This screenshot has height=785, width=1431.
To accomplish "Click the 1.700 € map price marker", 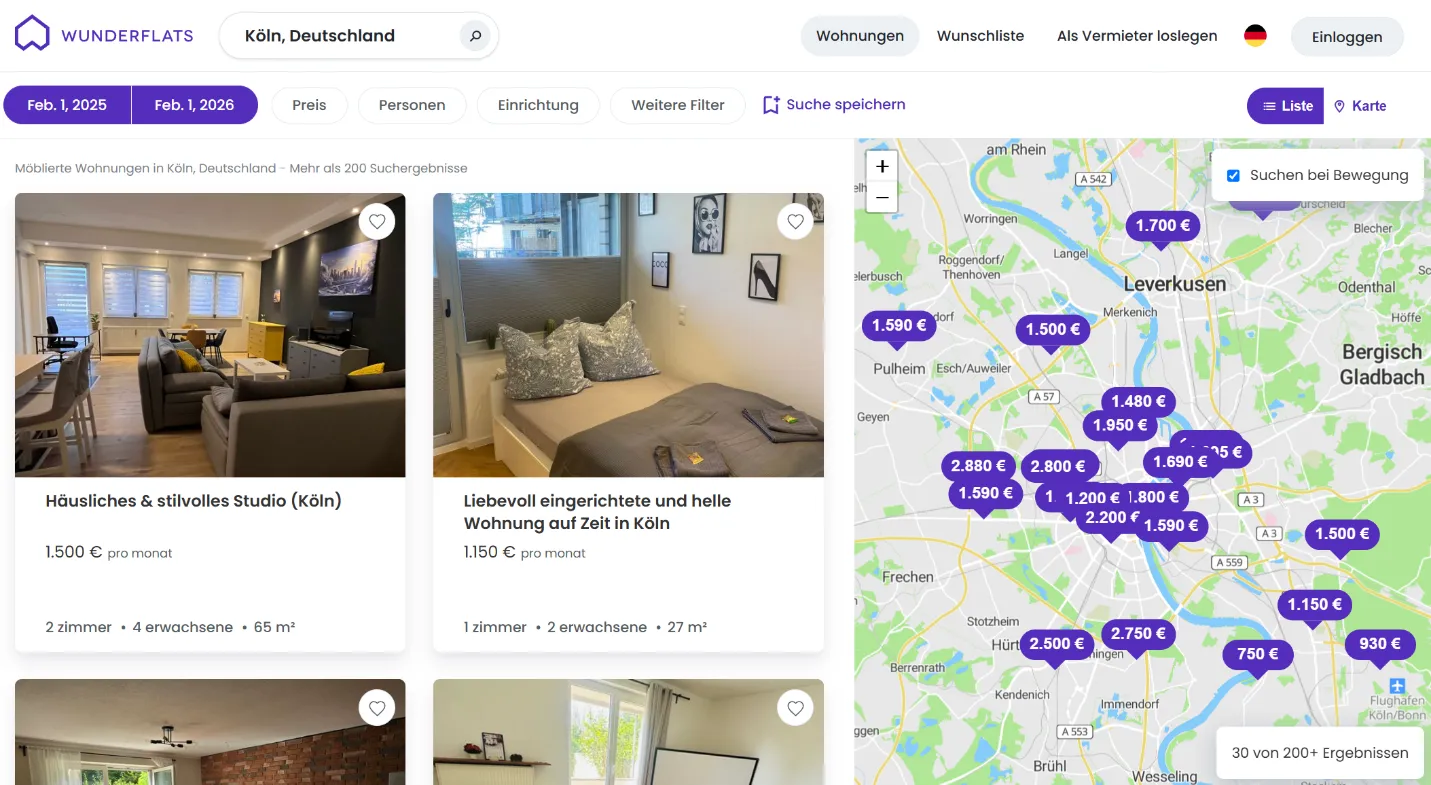I will 1163,227.
